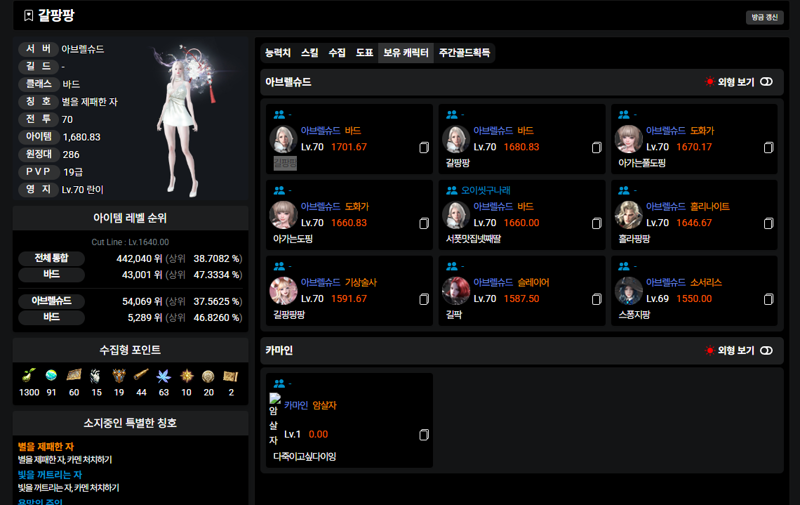The height and width of the screenshot is (505, 800).
Task: Click the 방금 갱신 refresh button
Action: coord(764,17)
